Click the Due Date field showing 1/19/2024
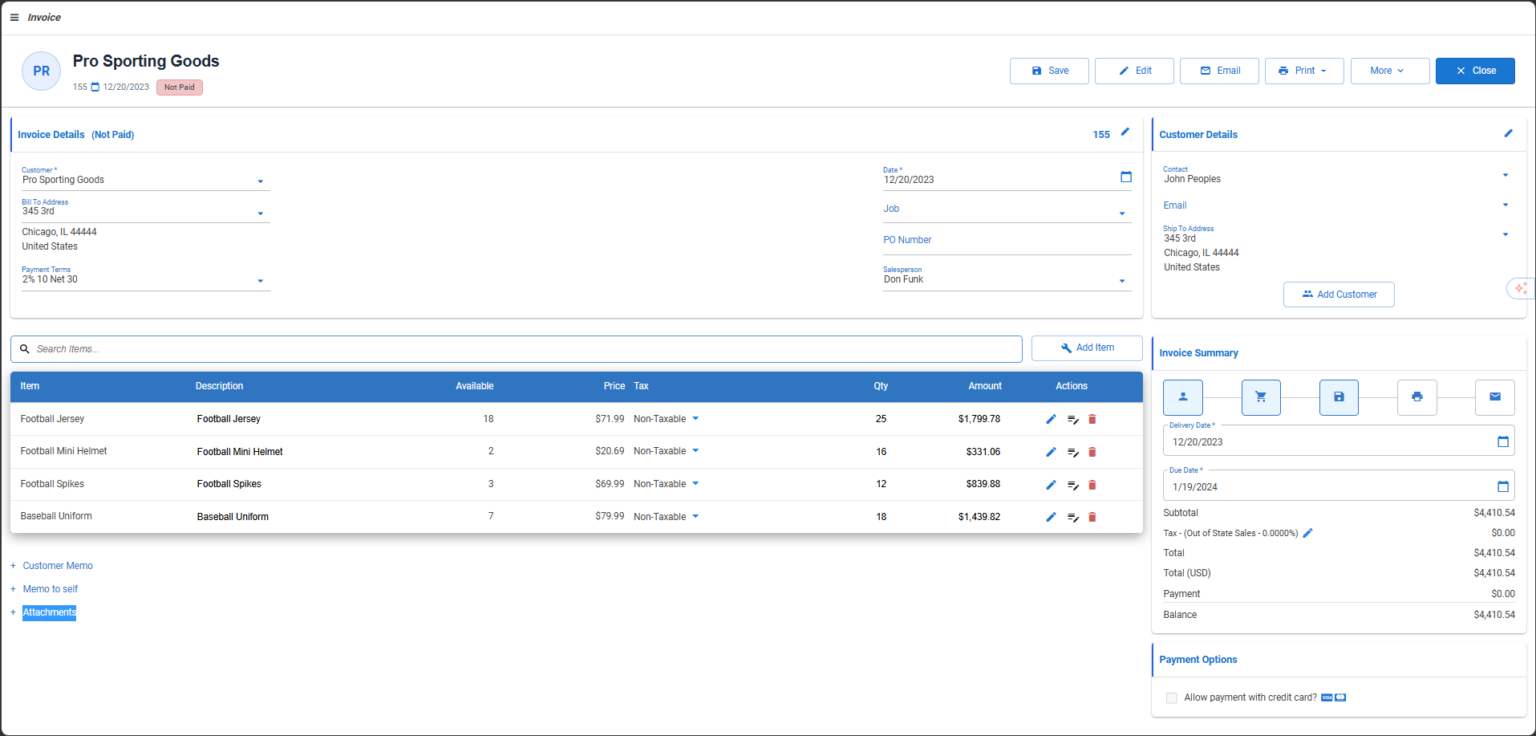The width and height of the screenshot is (1536, 736). (x=1339, y=487)
